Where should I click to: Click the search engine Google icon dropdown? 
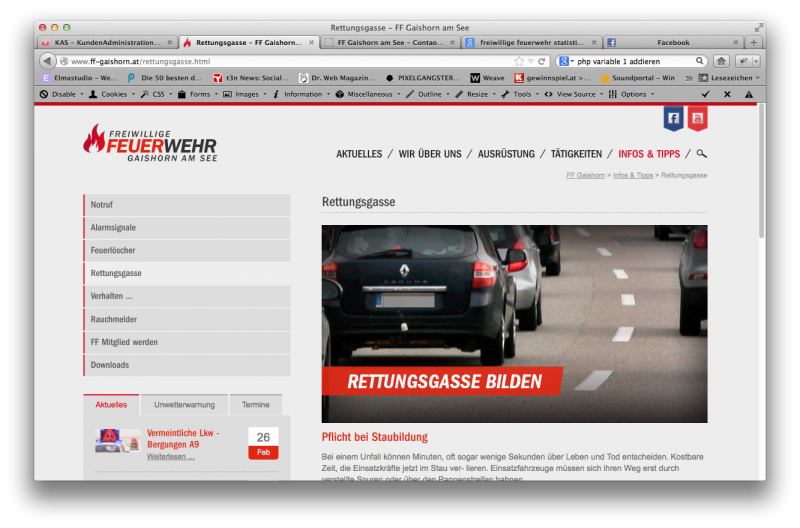tap(566, 61)
